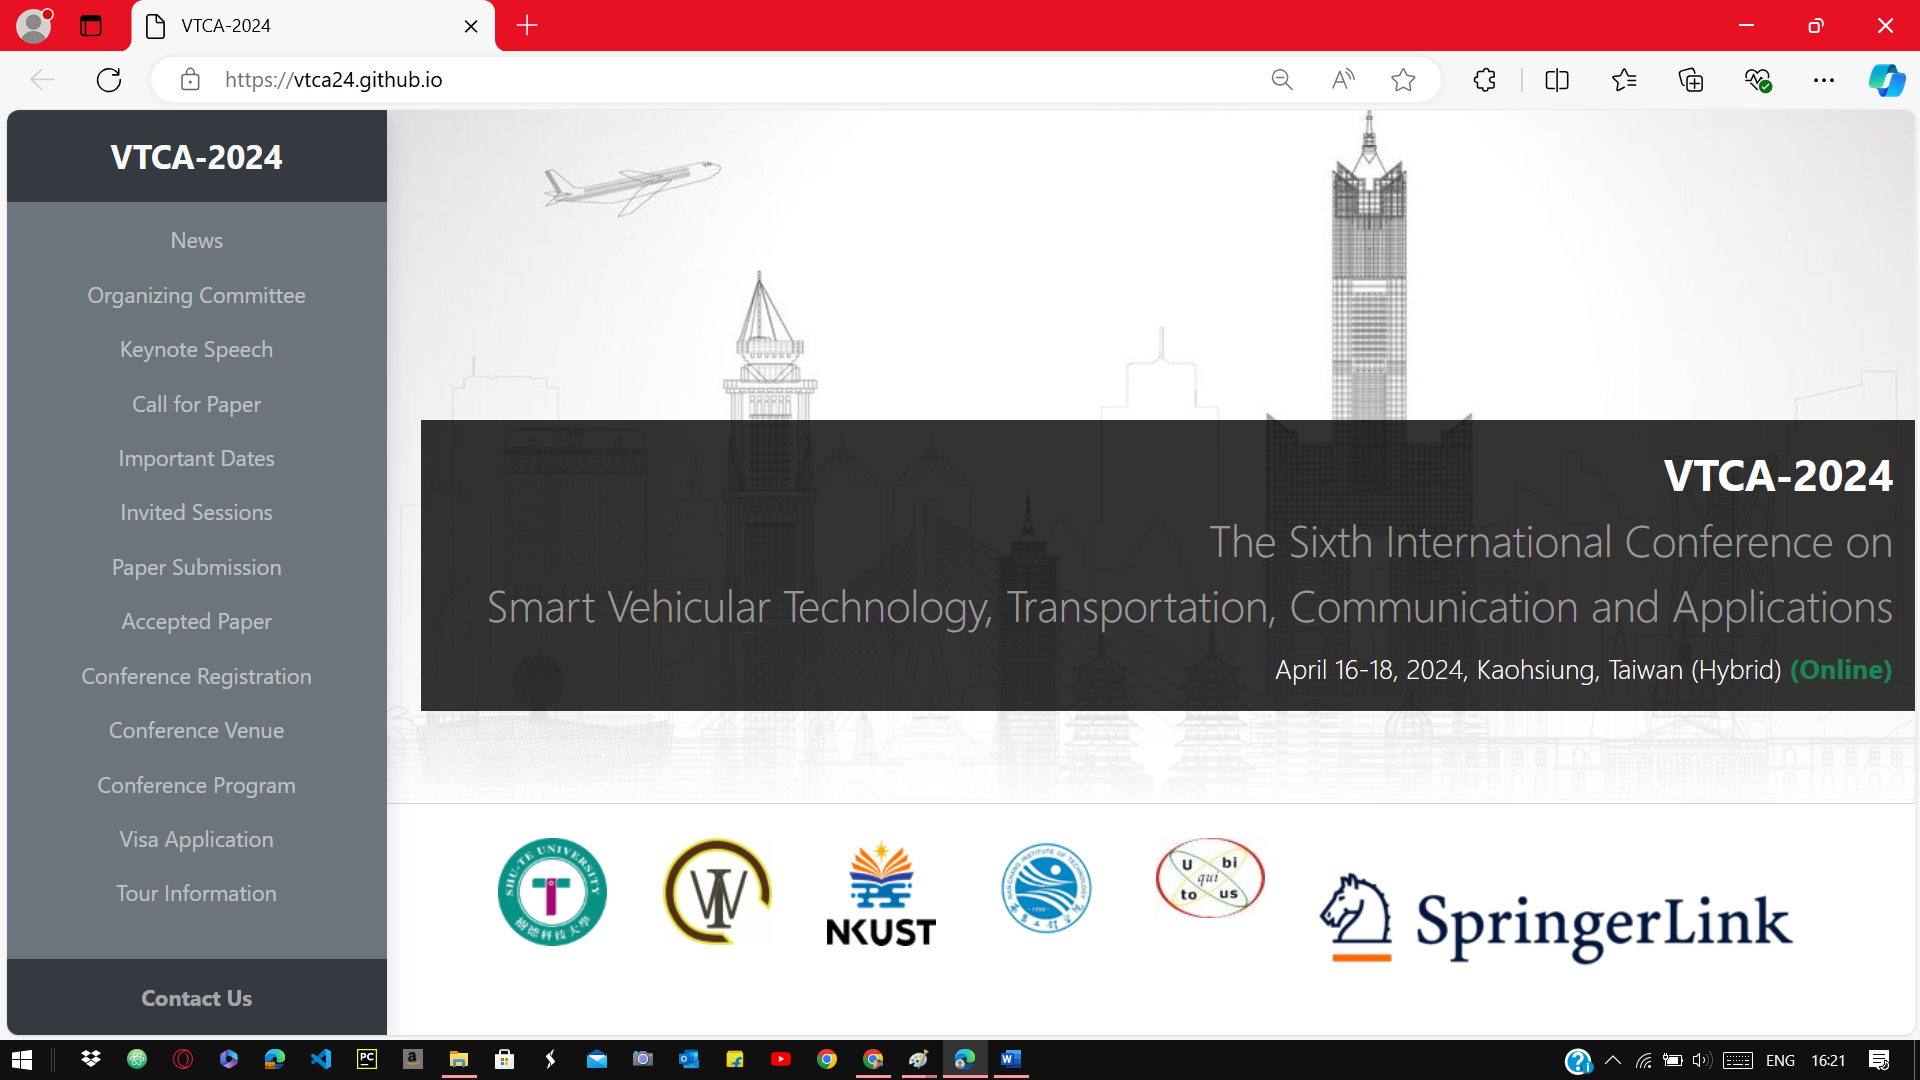Viewport: 1920px width, 1080px height.
Task: Click the green (Online) text
Action: tap(1841, 670)
